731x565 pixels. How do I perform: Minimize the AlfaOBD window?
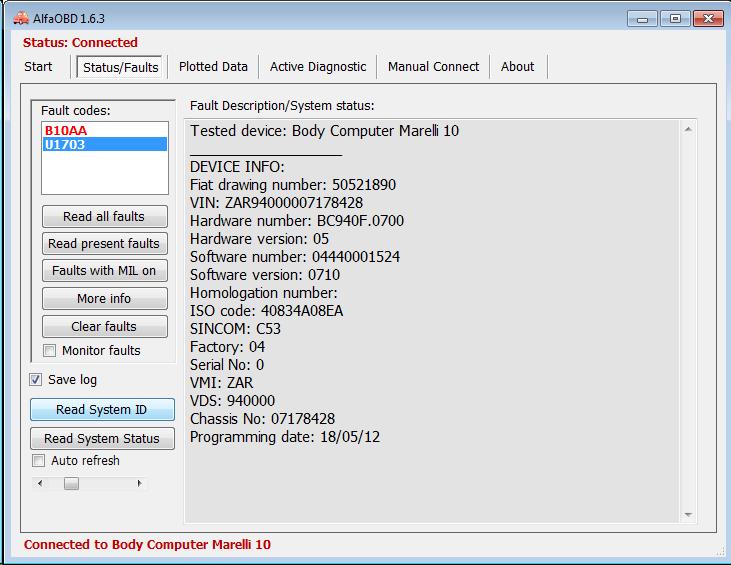tap(642, 19)
